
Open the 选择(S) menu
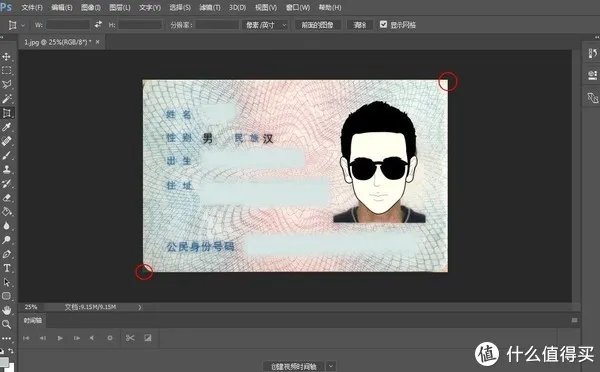180,7
